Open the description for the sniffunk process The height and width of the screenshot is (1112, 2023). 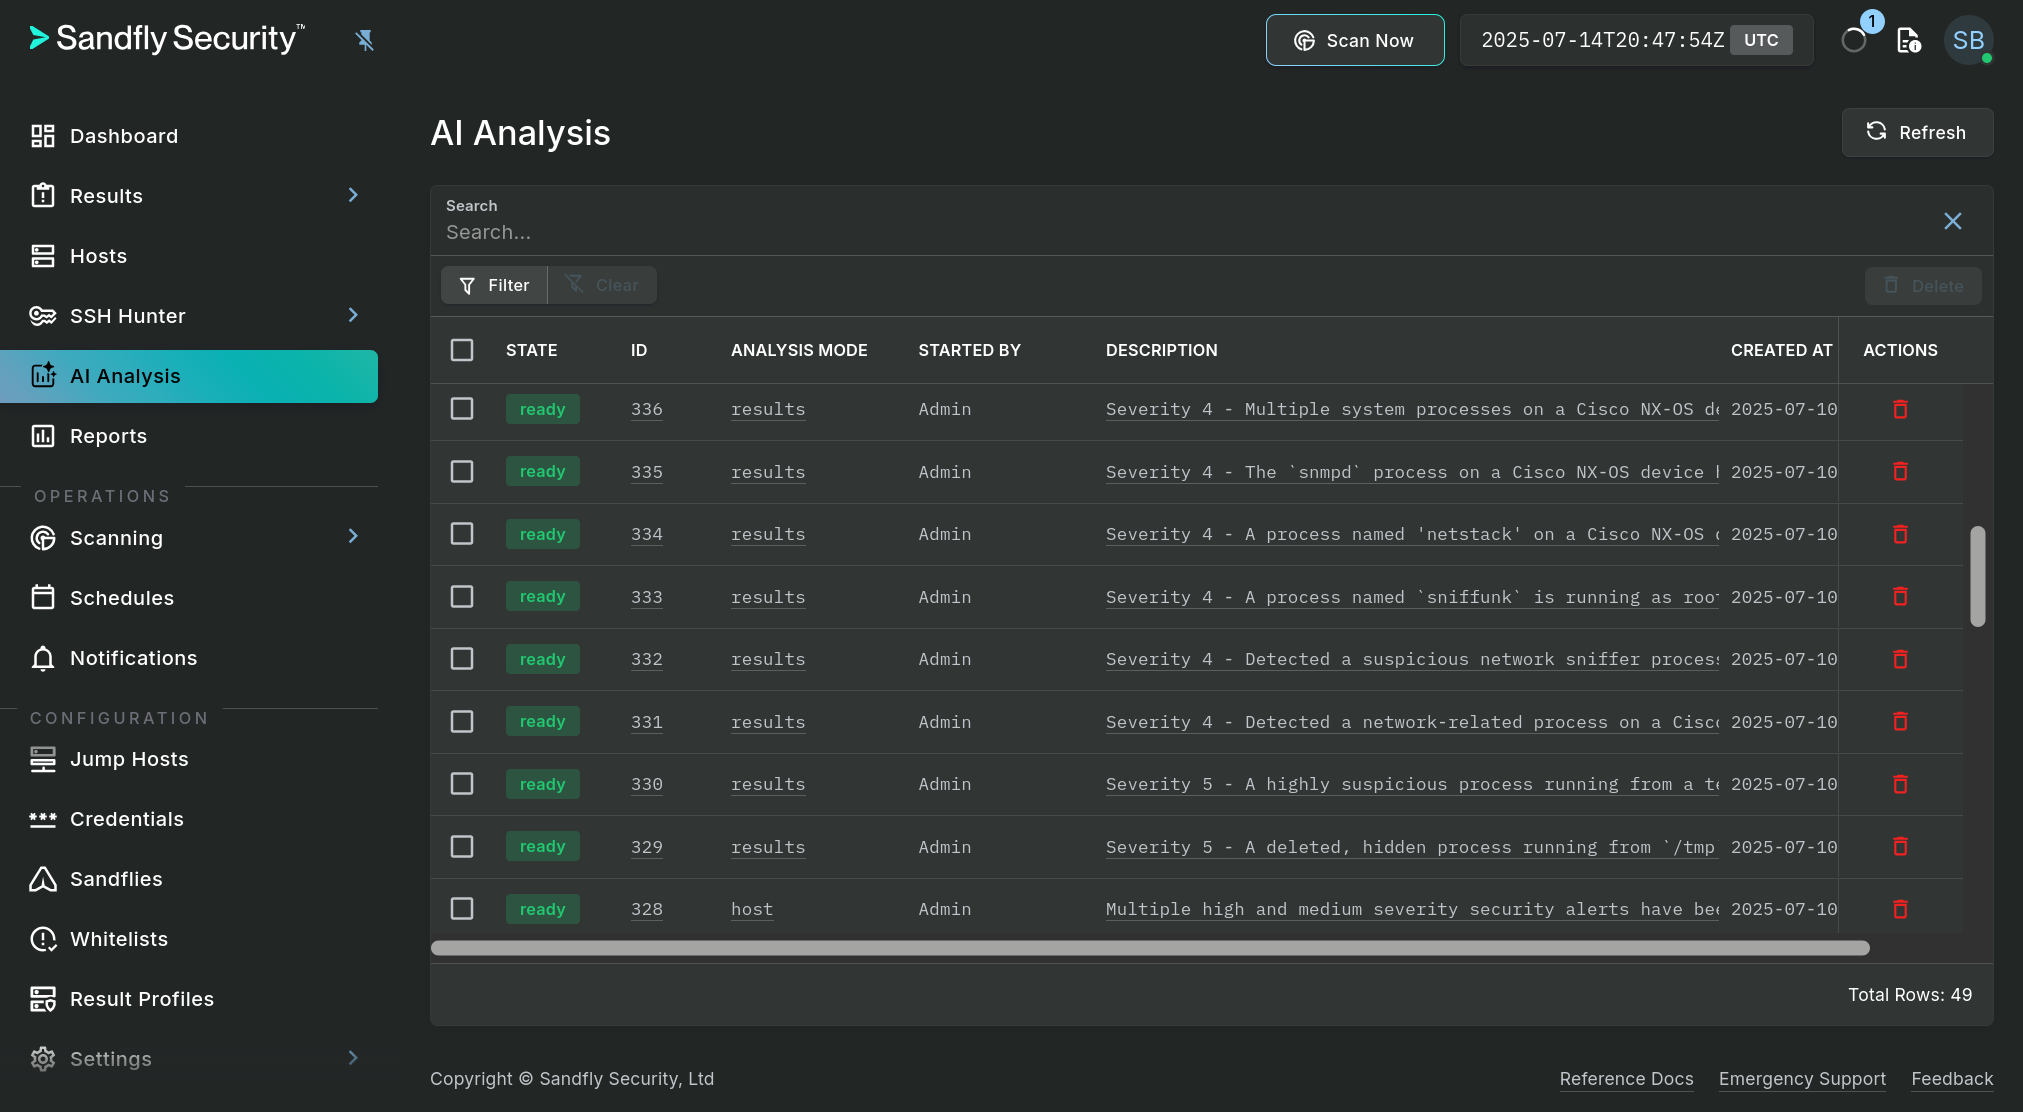[1412, 597]
